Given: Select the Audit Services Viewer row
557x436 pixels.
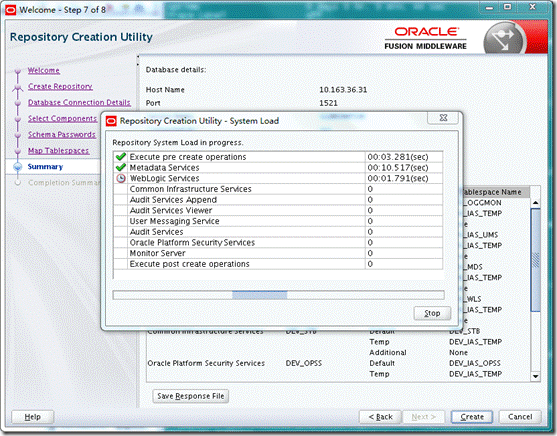Looking at the screenshot, I should (278, 210).
